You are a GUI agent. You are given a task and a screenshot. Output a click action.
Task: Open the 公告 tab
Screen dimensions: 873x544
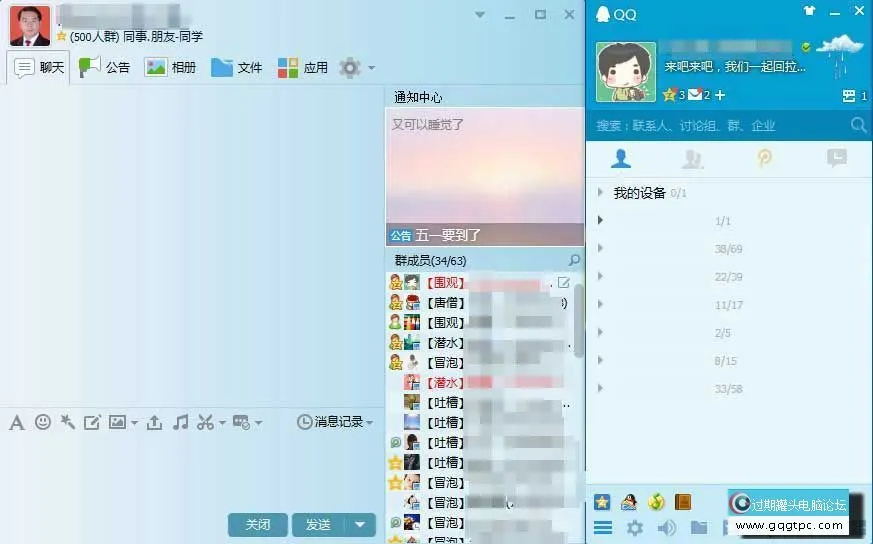(x=104, y=67)
